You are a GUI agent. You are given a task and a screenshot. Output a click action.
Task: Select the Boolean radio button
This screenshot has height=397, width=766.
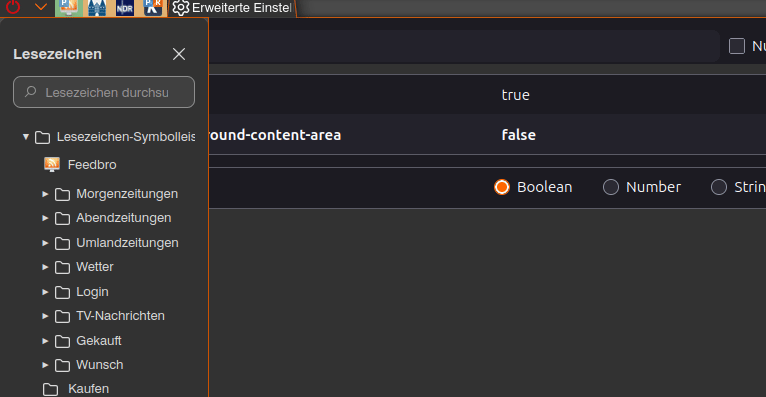click(502, 187)
